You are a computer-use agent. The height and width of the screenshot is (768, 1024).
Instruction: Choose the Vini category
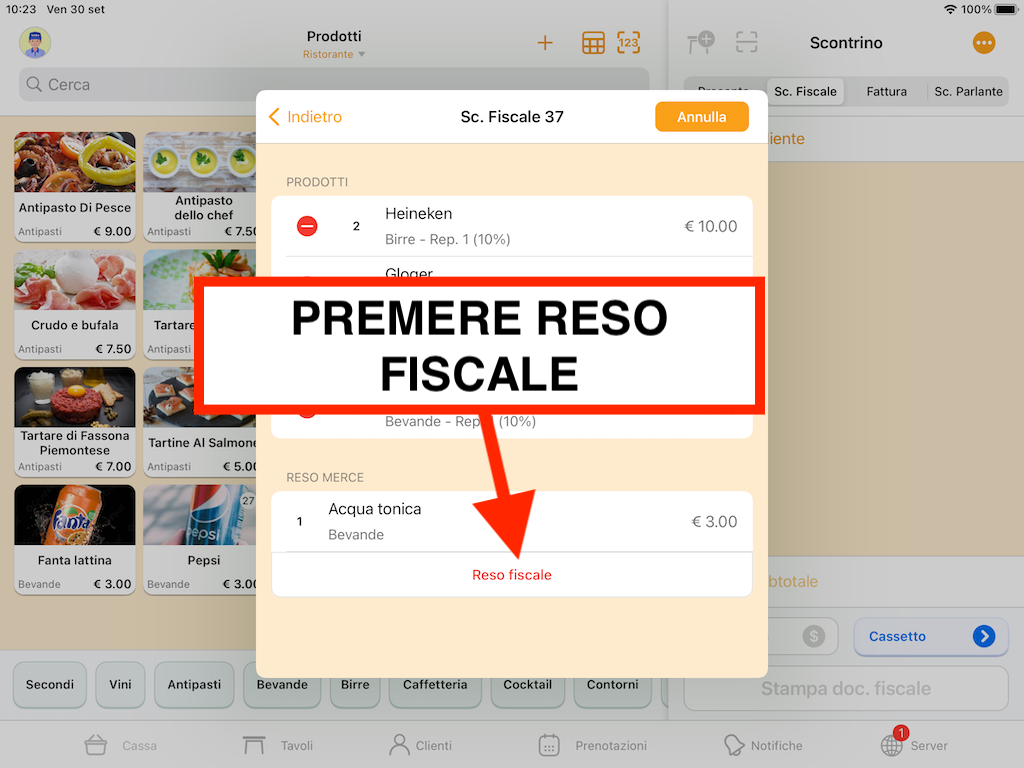click(x=120, y=684)
